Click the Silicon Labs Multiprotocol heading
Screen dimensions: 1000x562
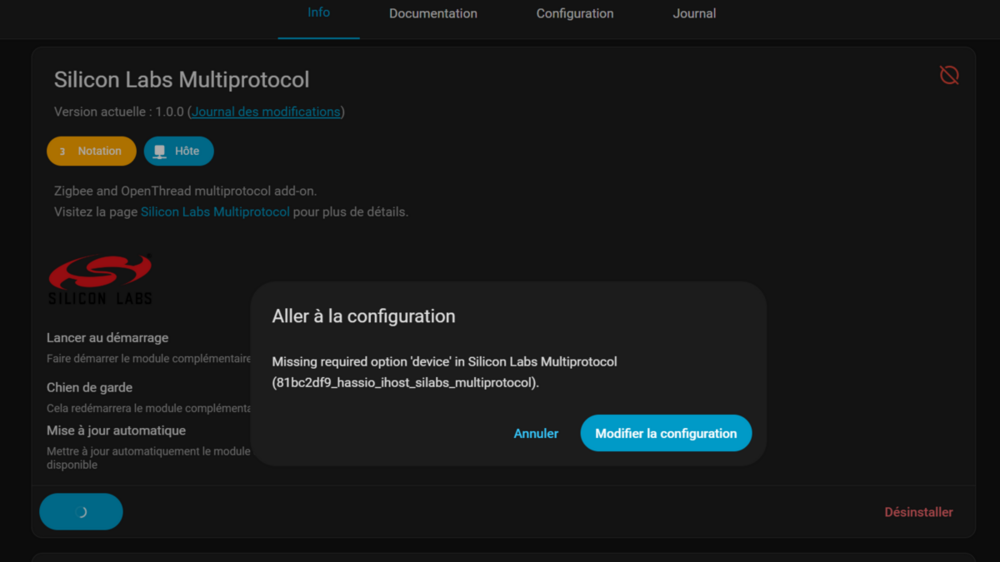(x=182, y=80)
